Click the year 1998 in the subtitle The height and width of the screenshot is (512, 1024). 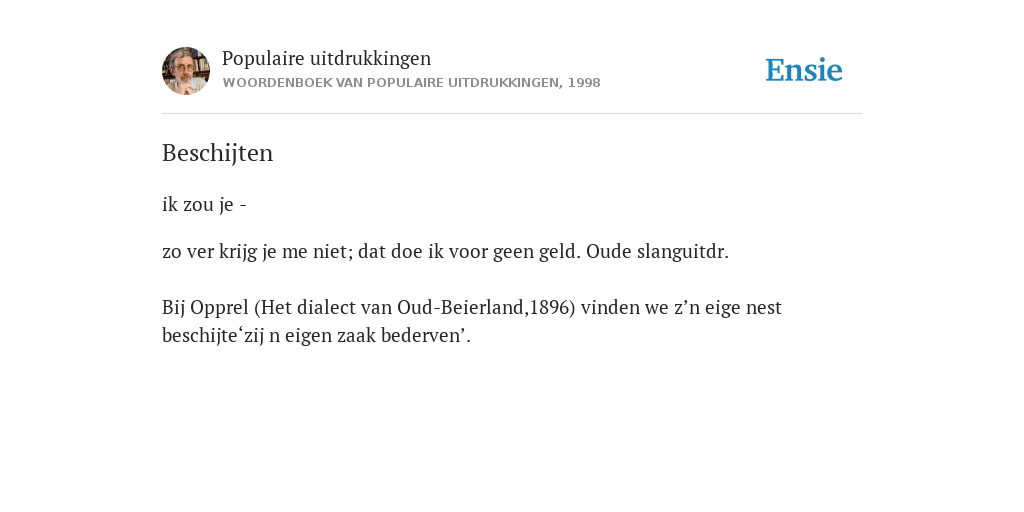pos(584,83)
